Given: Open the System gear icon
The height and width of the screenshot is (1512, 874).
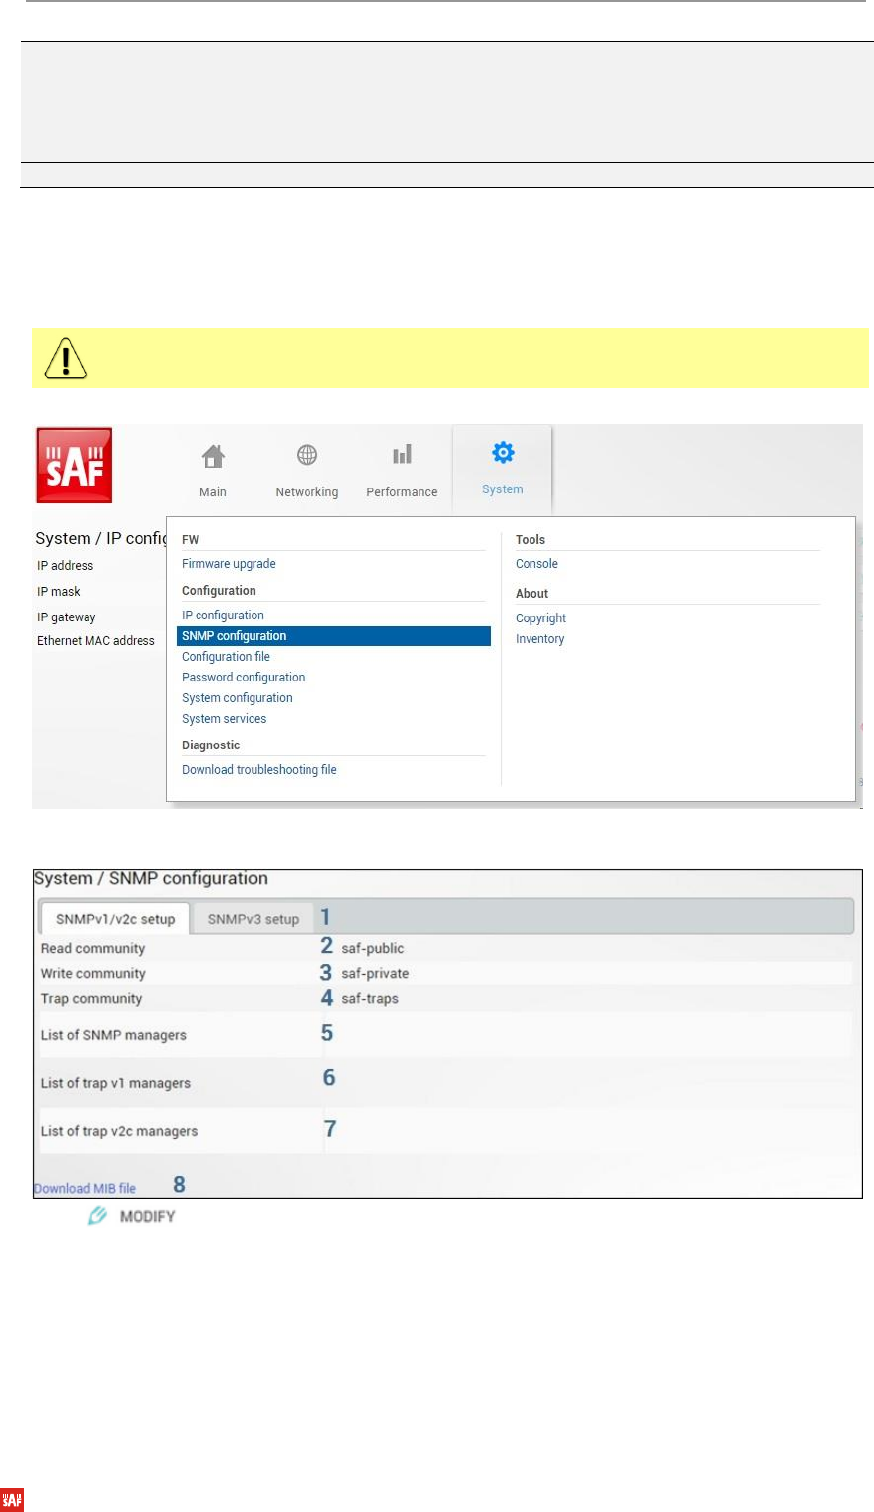Looking at the screenshot, I should (x=503, y=453).
